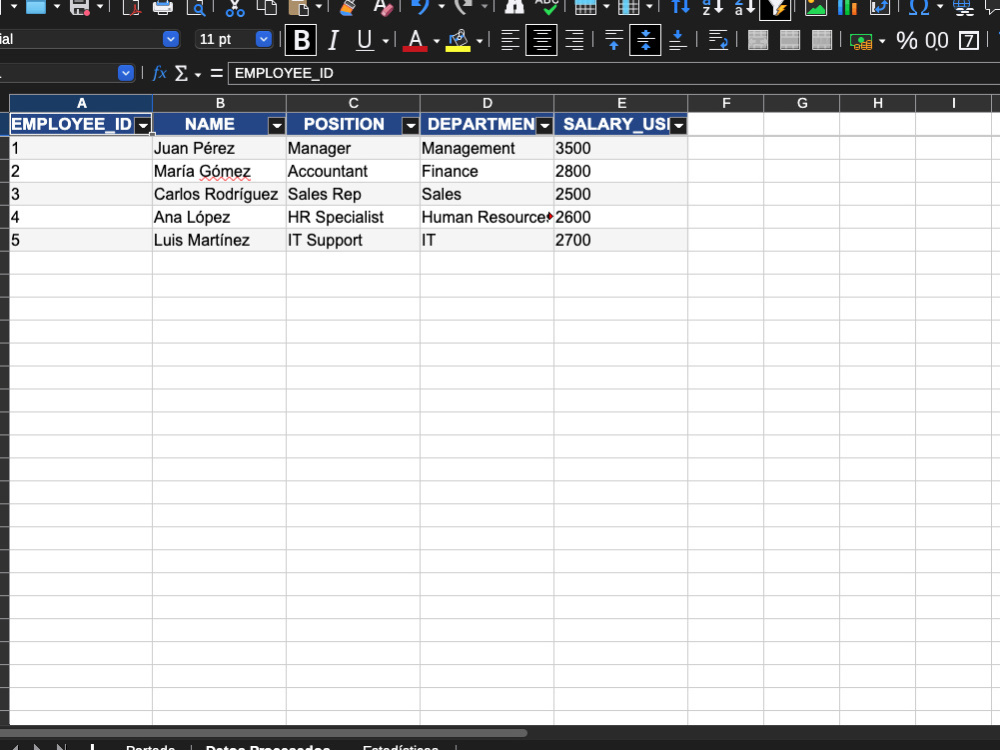This screenshot has height=750, width=1000.
Task: Insert a hyperlink
Action: pyautogui.click(x=963, y=8)
